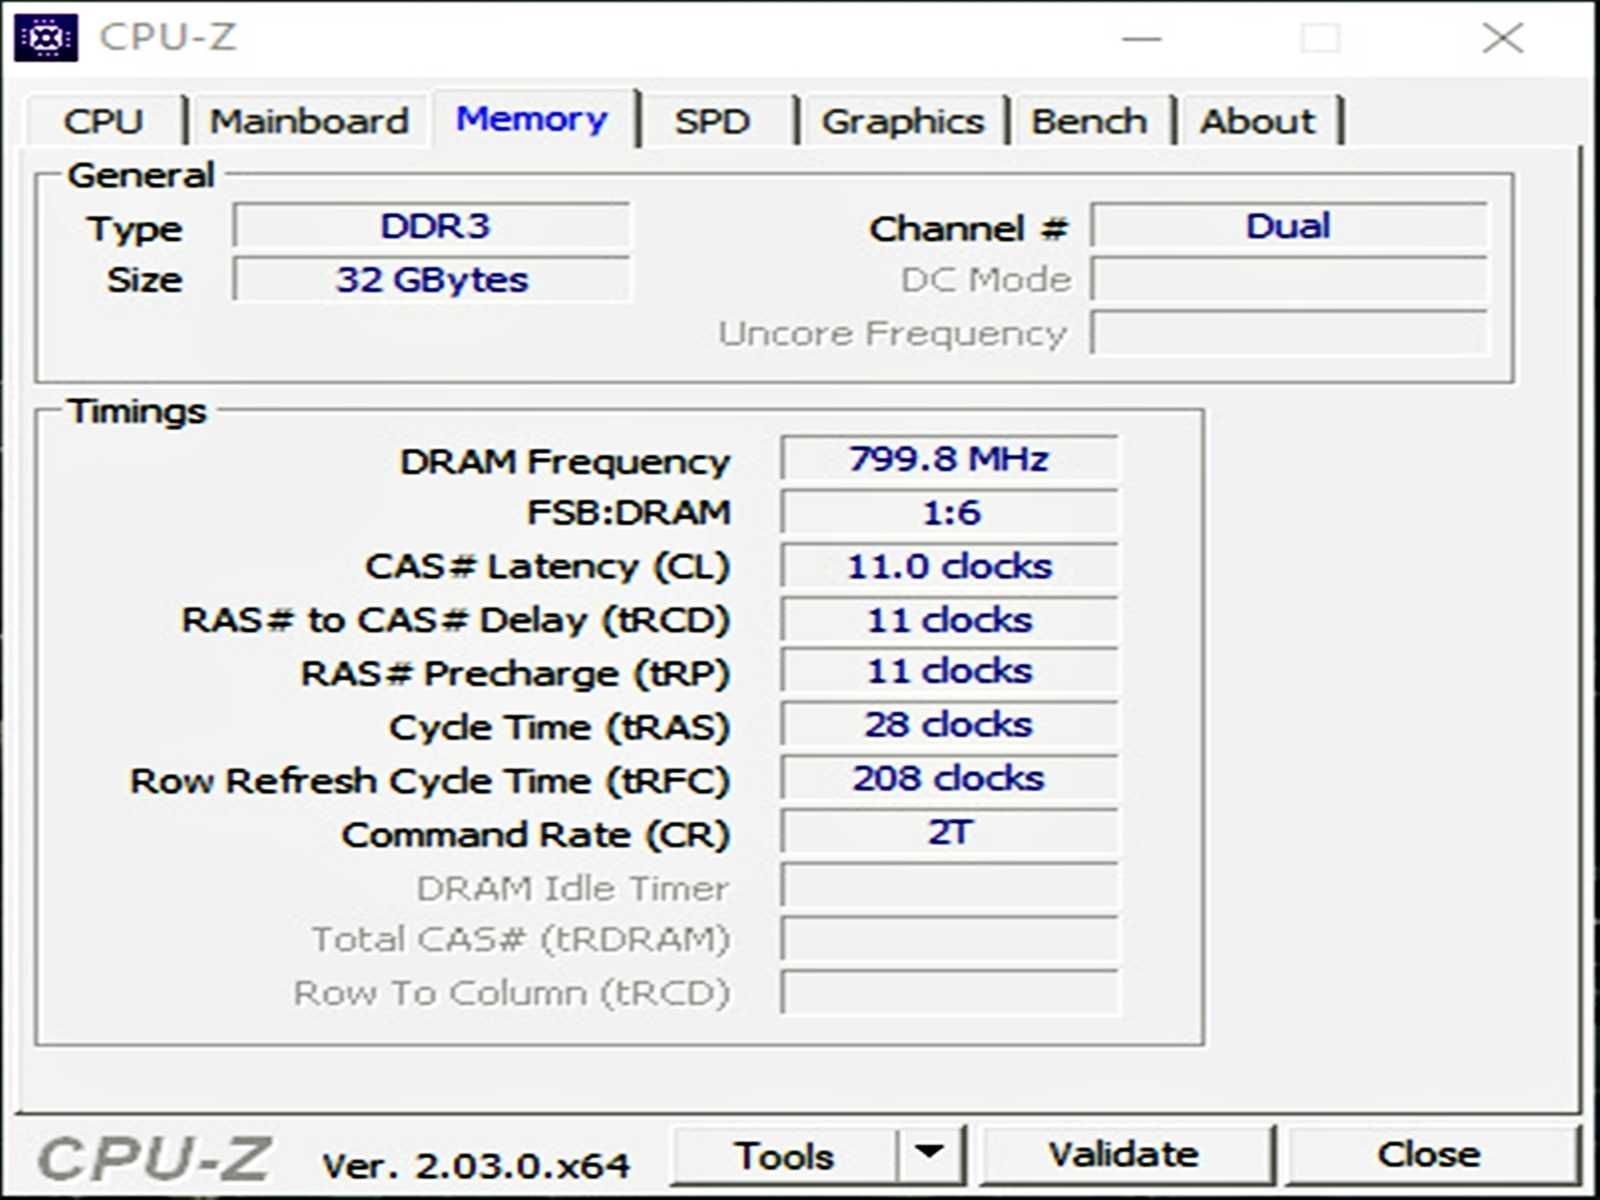1600x1200 pixels.
Task: Click the Channel # label
Action: (x=969, y=229)
